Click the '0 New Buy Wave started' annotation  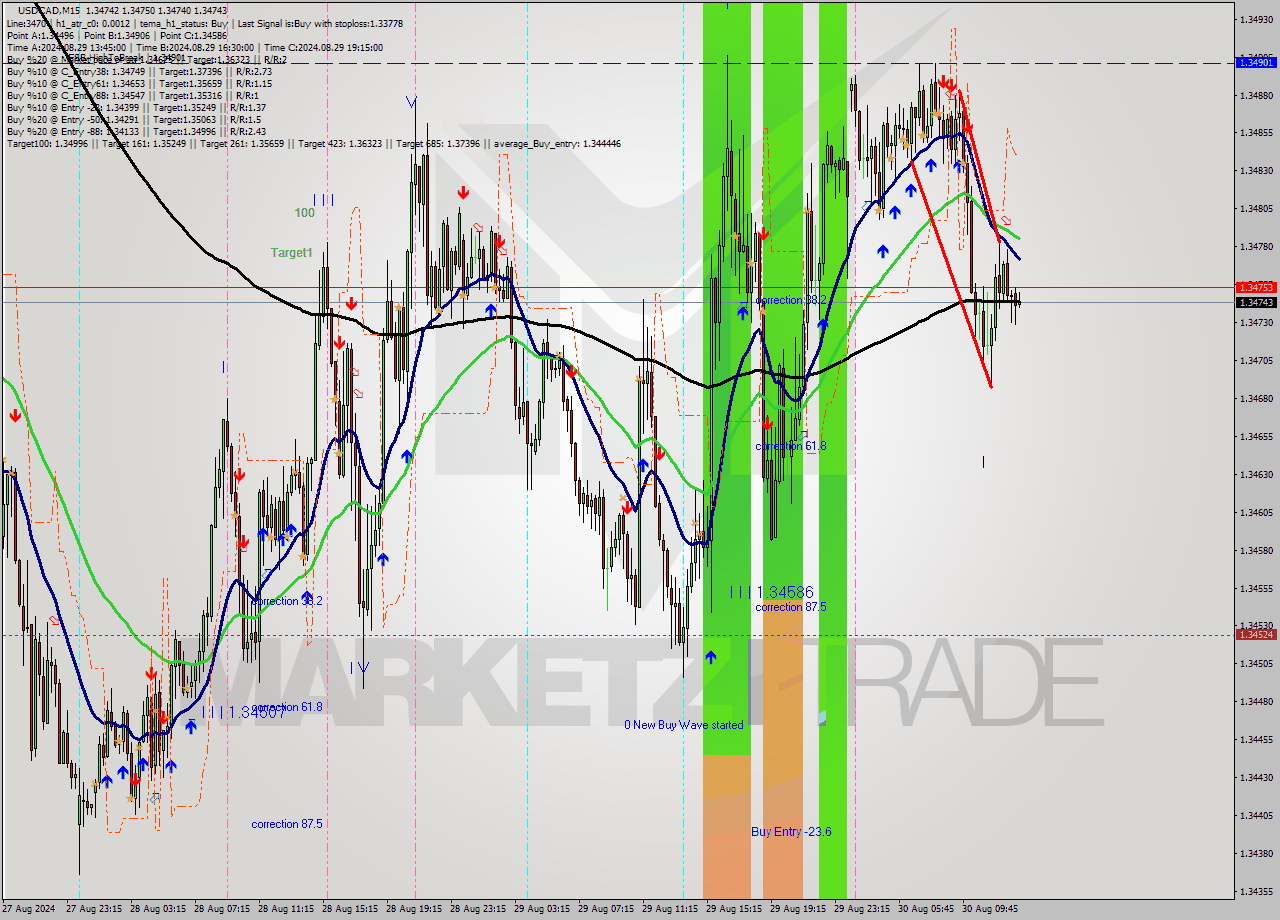(x=684, y=724)
